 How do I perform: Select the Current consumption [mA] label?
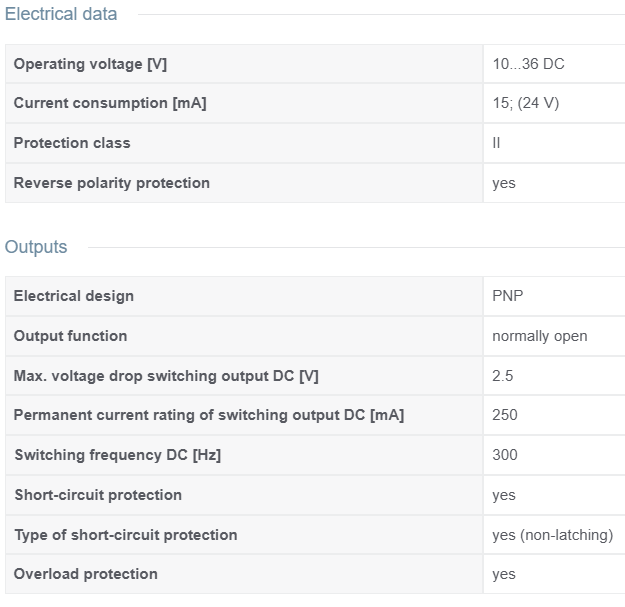pyautogui.click(x=110, y=103)
